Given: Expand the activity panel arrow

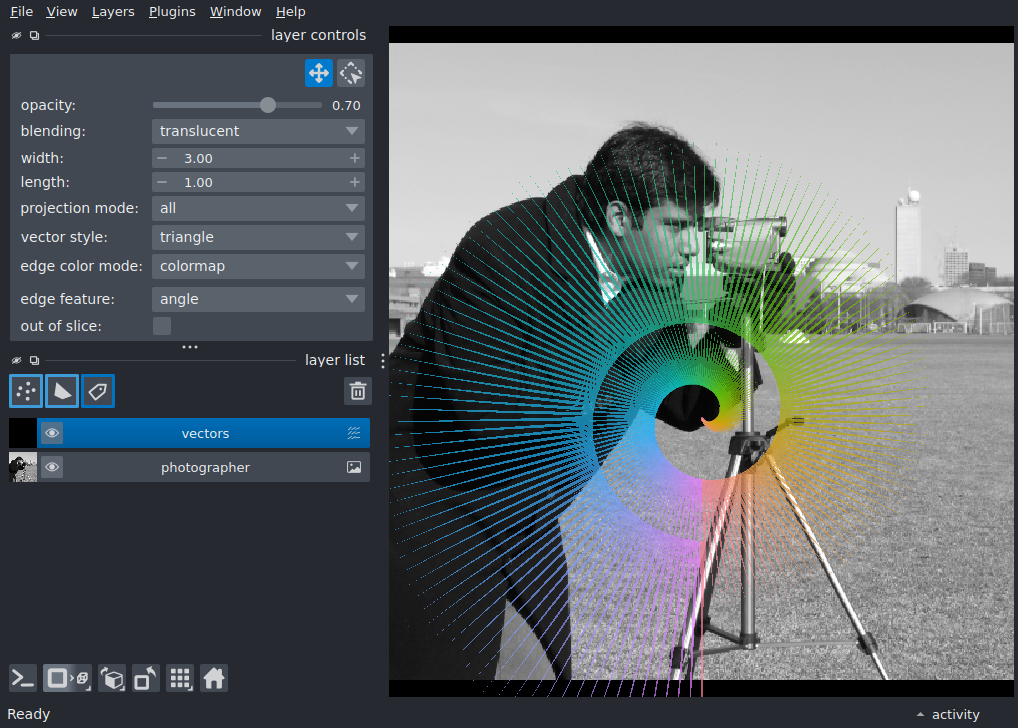Looking at the screenshot, I should click(x=920, y=714).
